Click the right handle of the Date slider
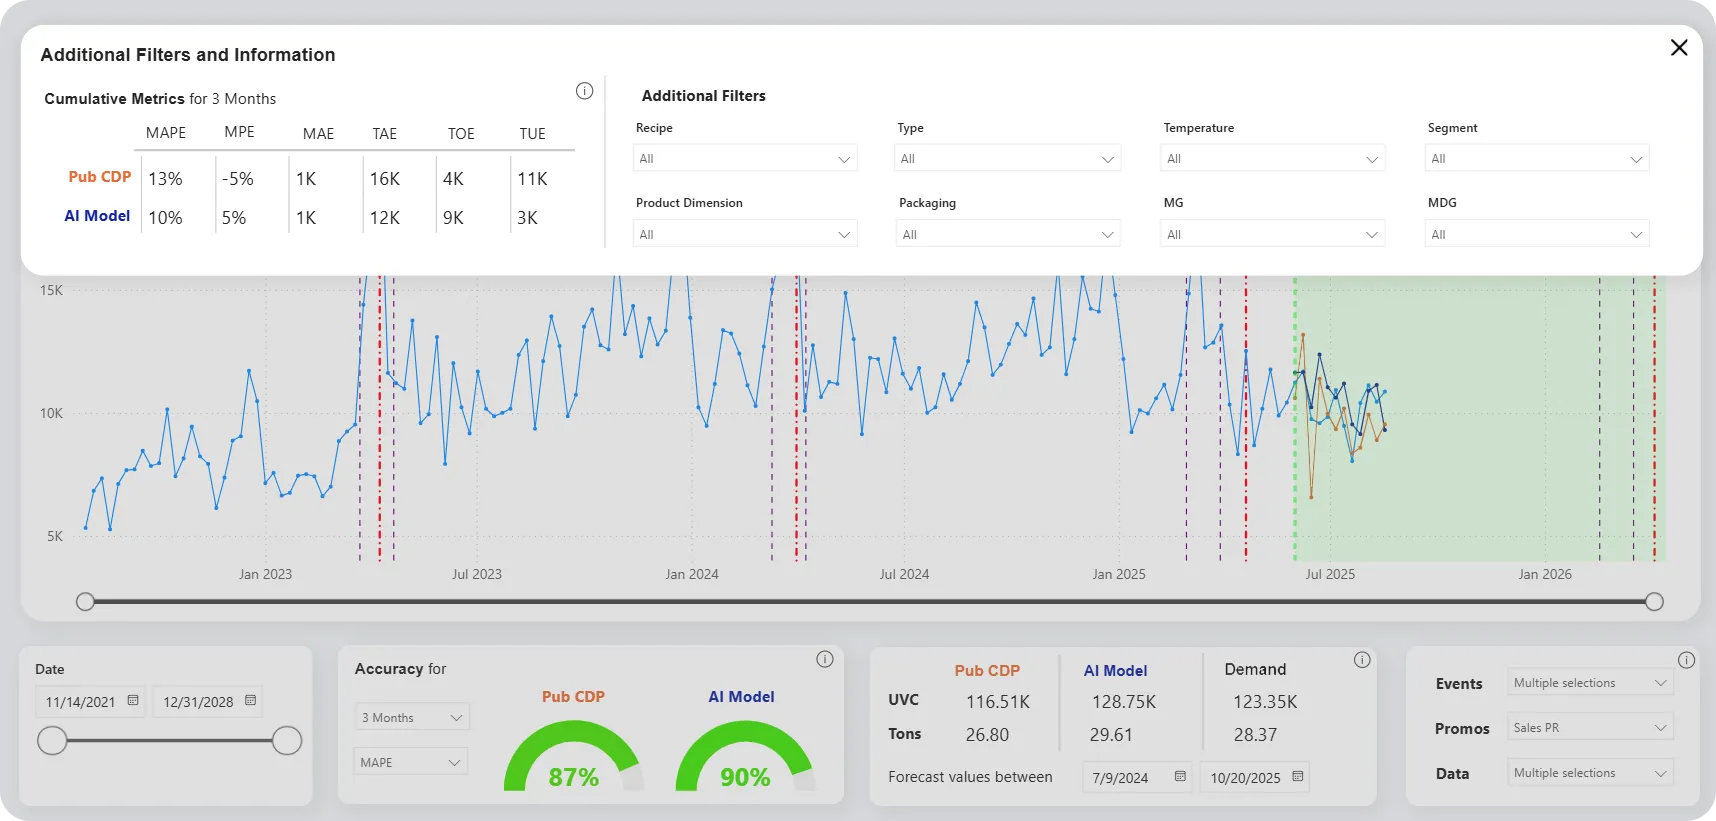 tap(287, 740)
